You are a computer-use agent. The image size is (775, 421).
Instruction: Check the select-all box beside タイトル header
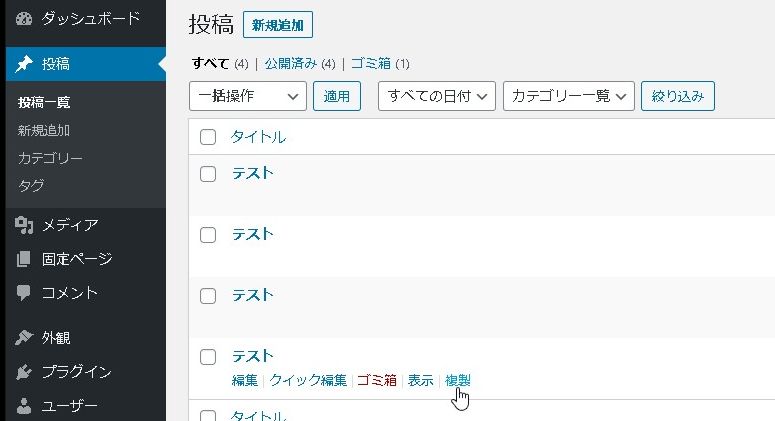point(208,137)
